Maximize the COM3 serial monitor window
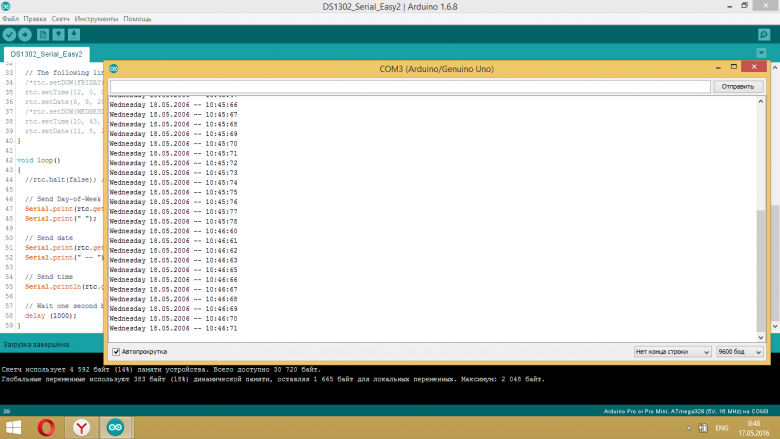Screen dimensions: 780x439 pyautogui.click(x=733, y=67)
